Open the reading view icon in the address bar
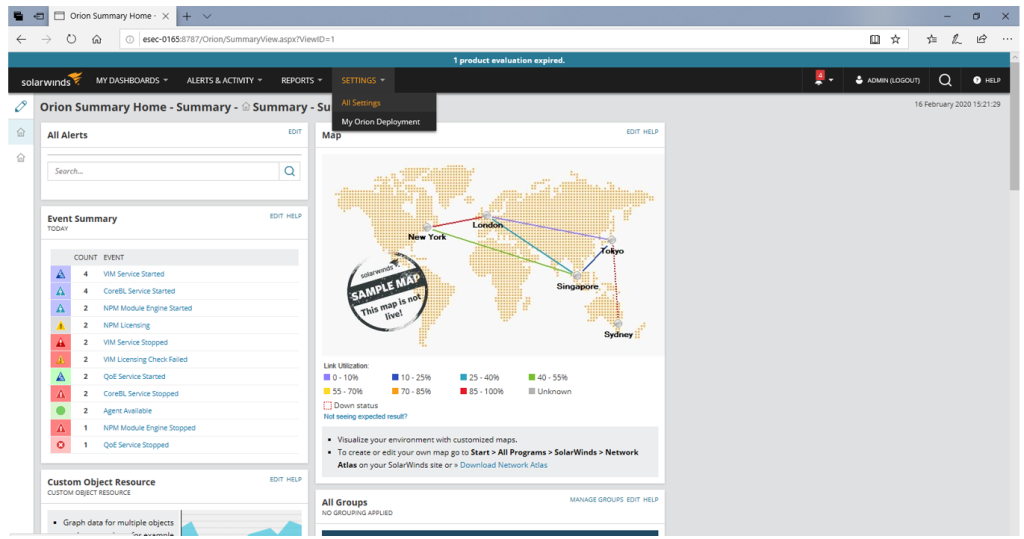Screen dimensions: 1024x539 coord(875,39)
